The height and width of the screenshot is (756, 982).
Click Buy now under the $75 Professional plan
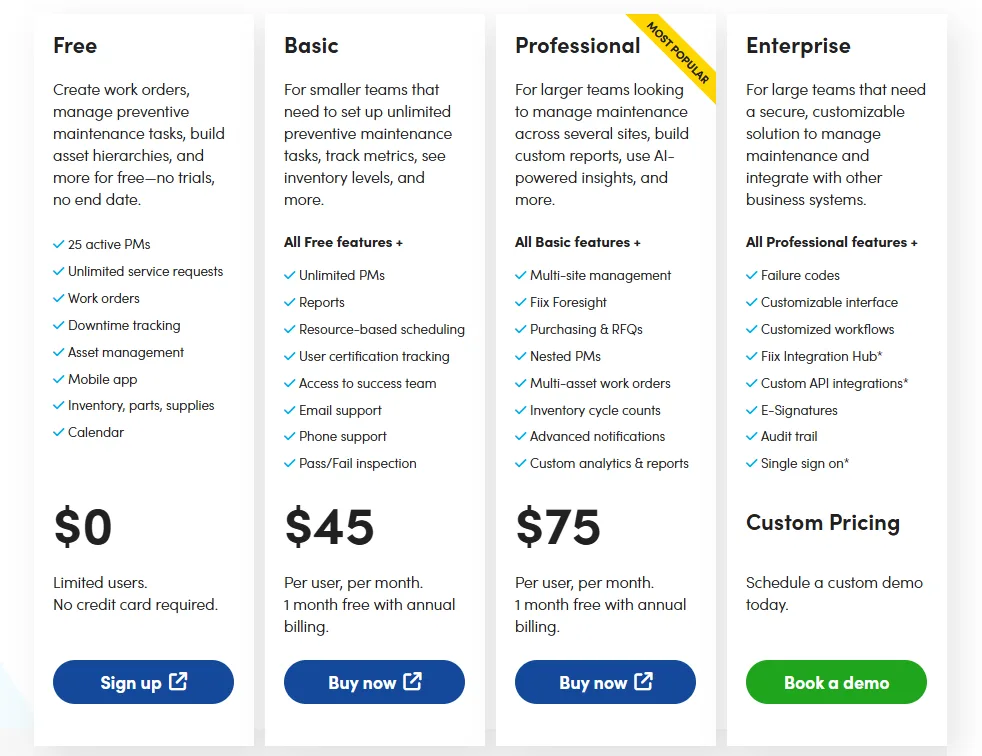point(605,681)
